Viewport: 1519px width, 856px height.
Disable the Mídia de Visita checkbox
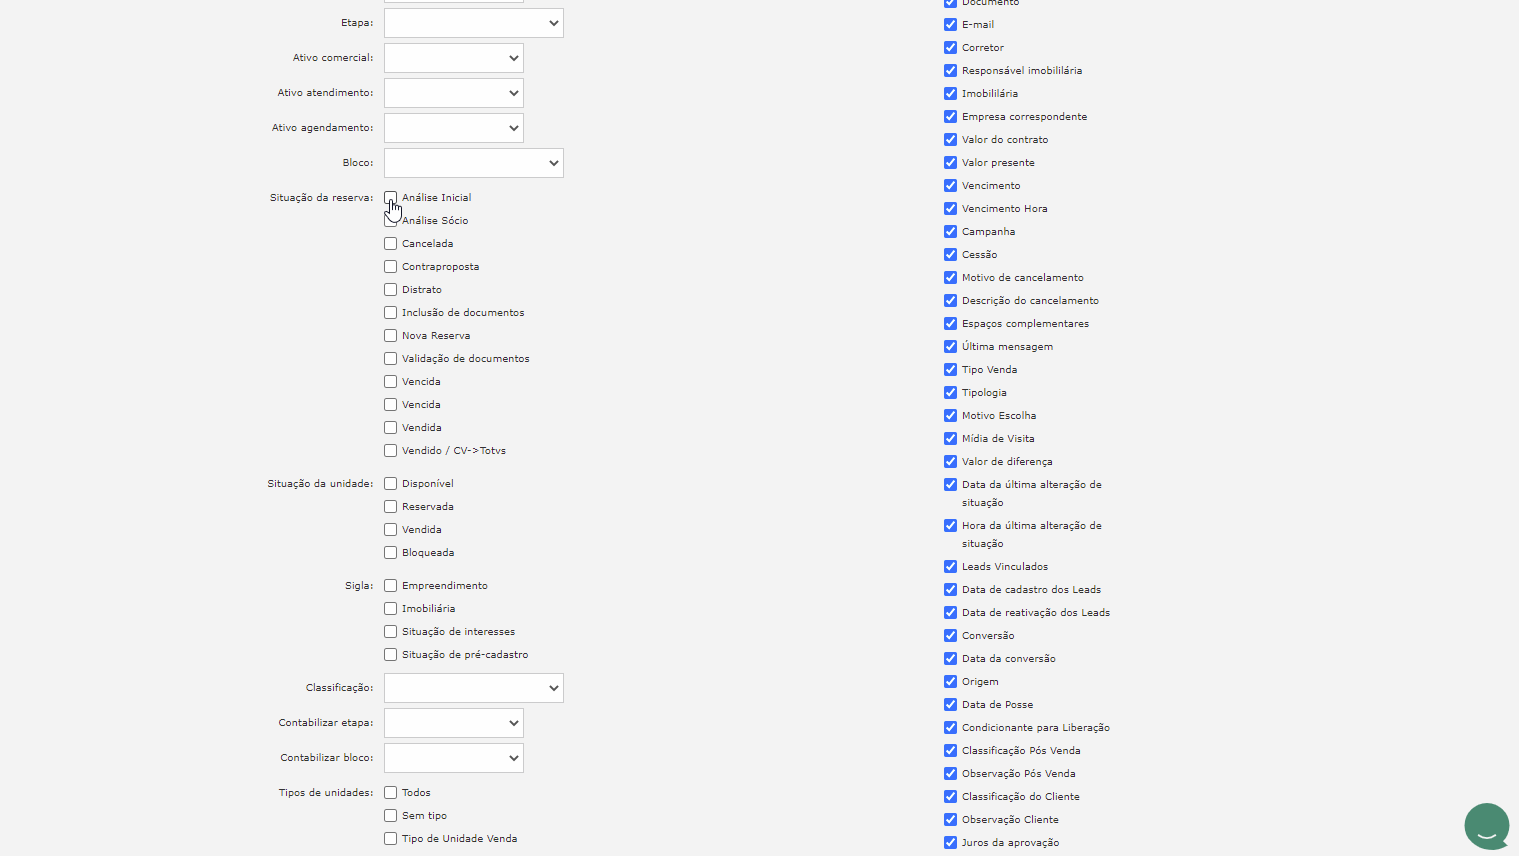point(951,439)
